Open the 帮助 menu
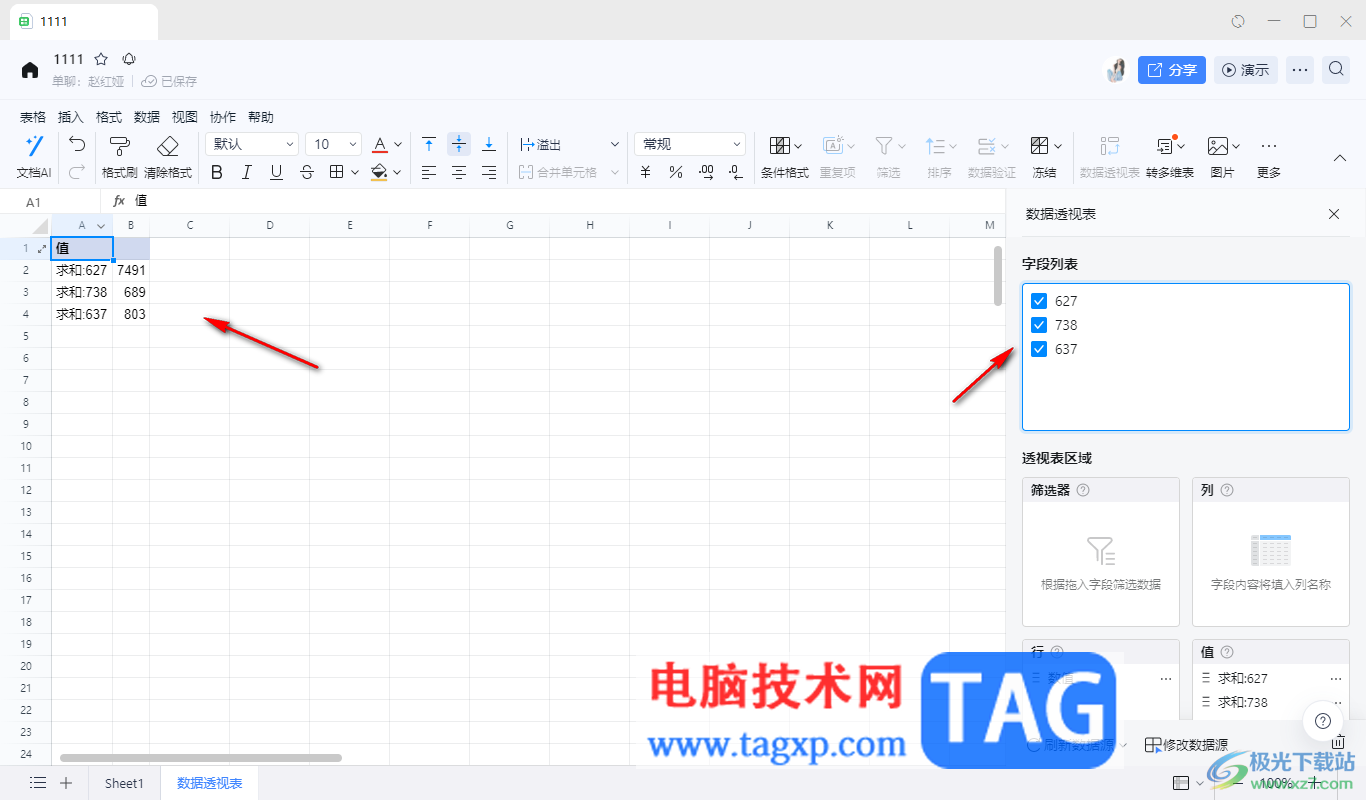This screenshot has height=800, width=1366. (x=261, y=117)
